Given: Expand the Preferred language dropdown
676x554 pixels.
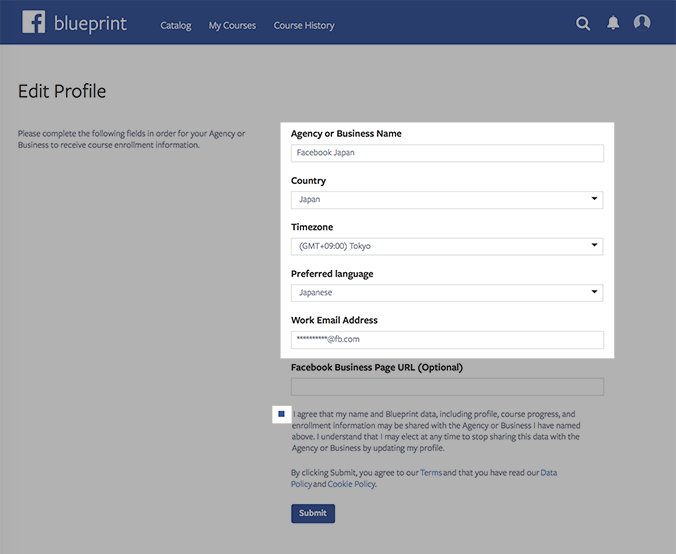Looking at the screenshot, I should tap(447, 293).
